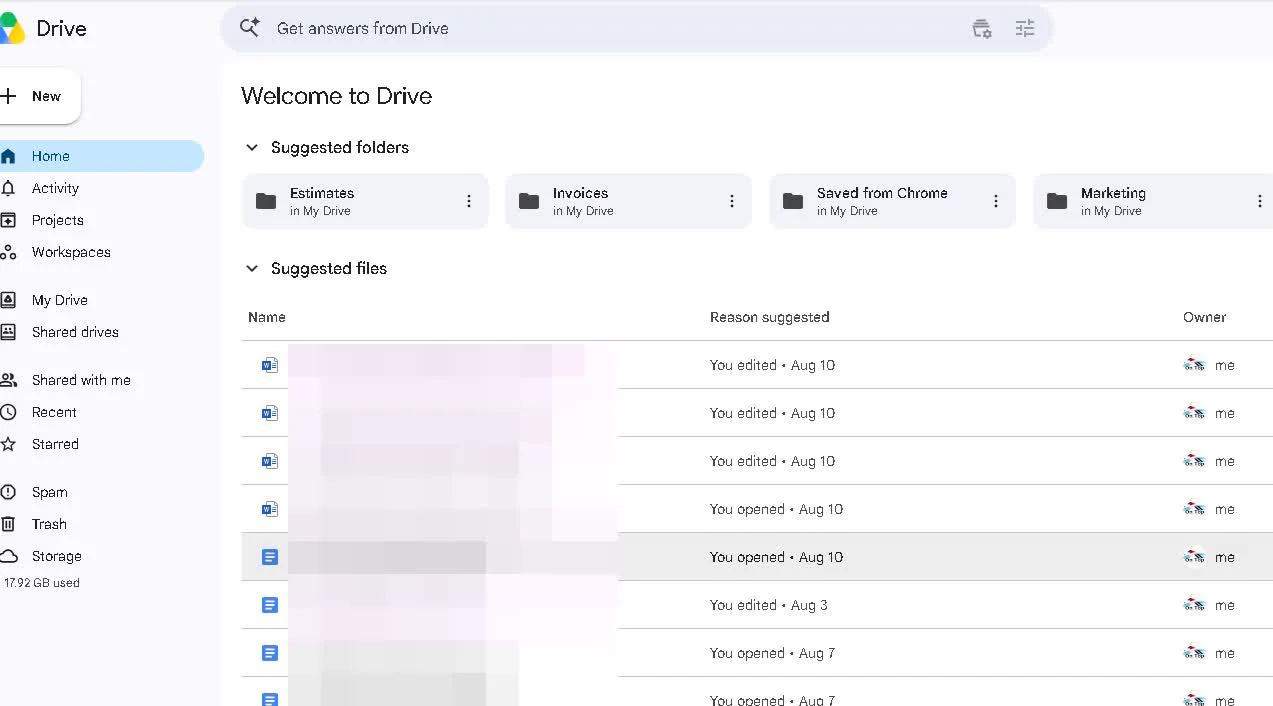Open the Saved from Chrome folder
This screenshot has width=1273, height=706.
(x=892, y=201)
